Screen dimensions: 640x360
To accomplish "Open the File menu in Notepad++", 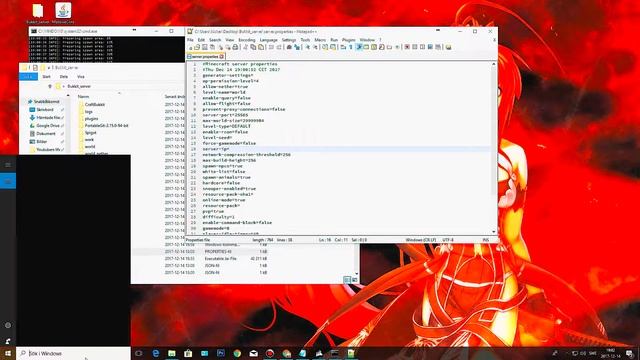I will [x=190, y=40].
